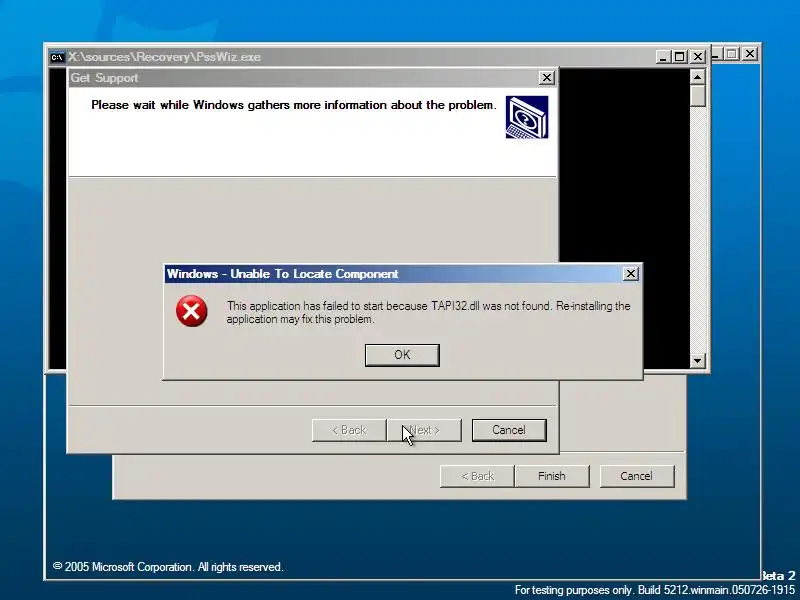Viewport: 800px width, 600px height.
Task: Click the disabled Back button in Get Support
Action: point(349,430)
